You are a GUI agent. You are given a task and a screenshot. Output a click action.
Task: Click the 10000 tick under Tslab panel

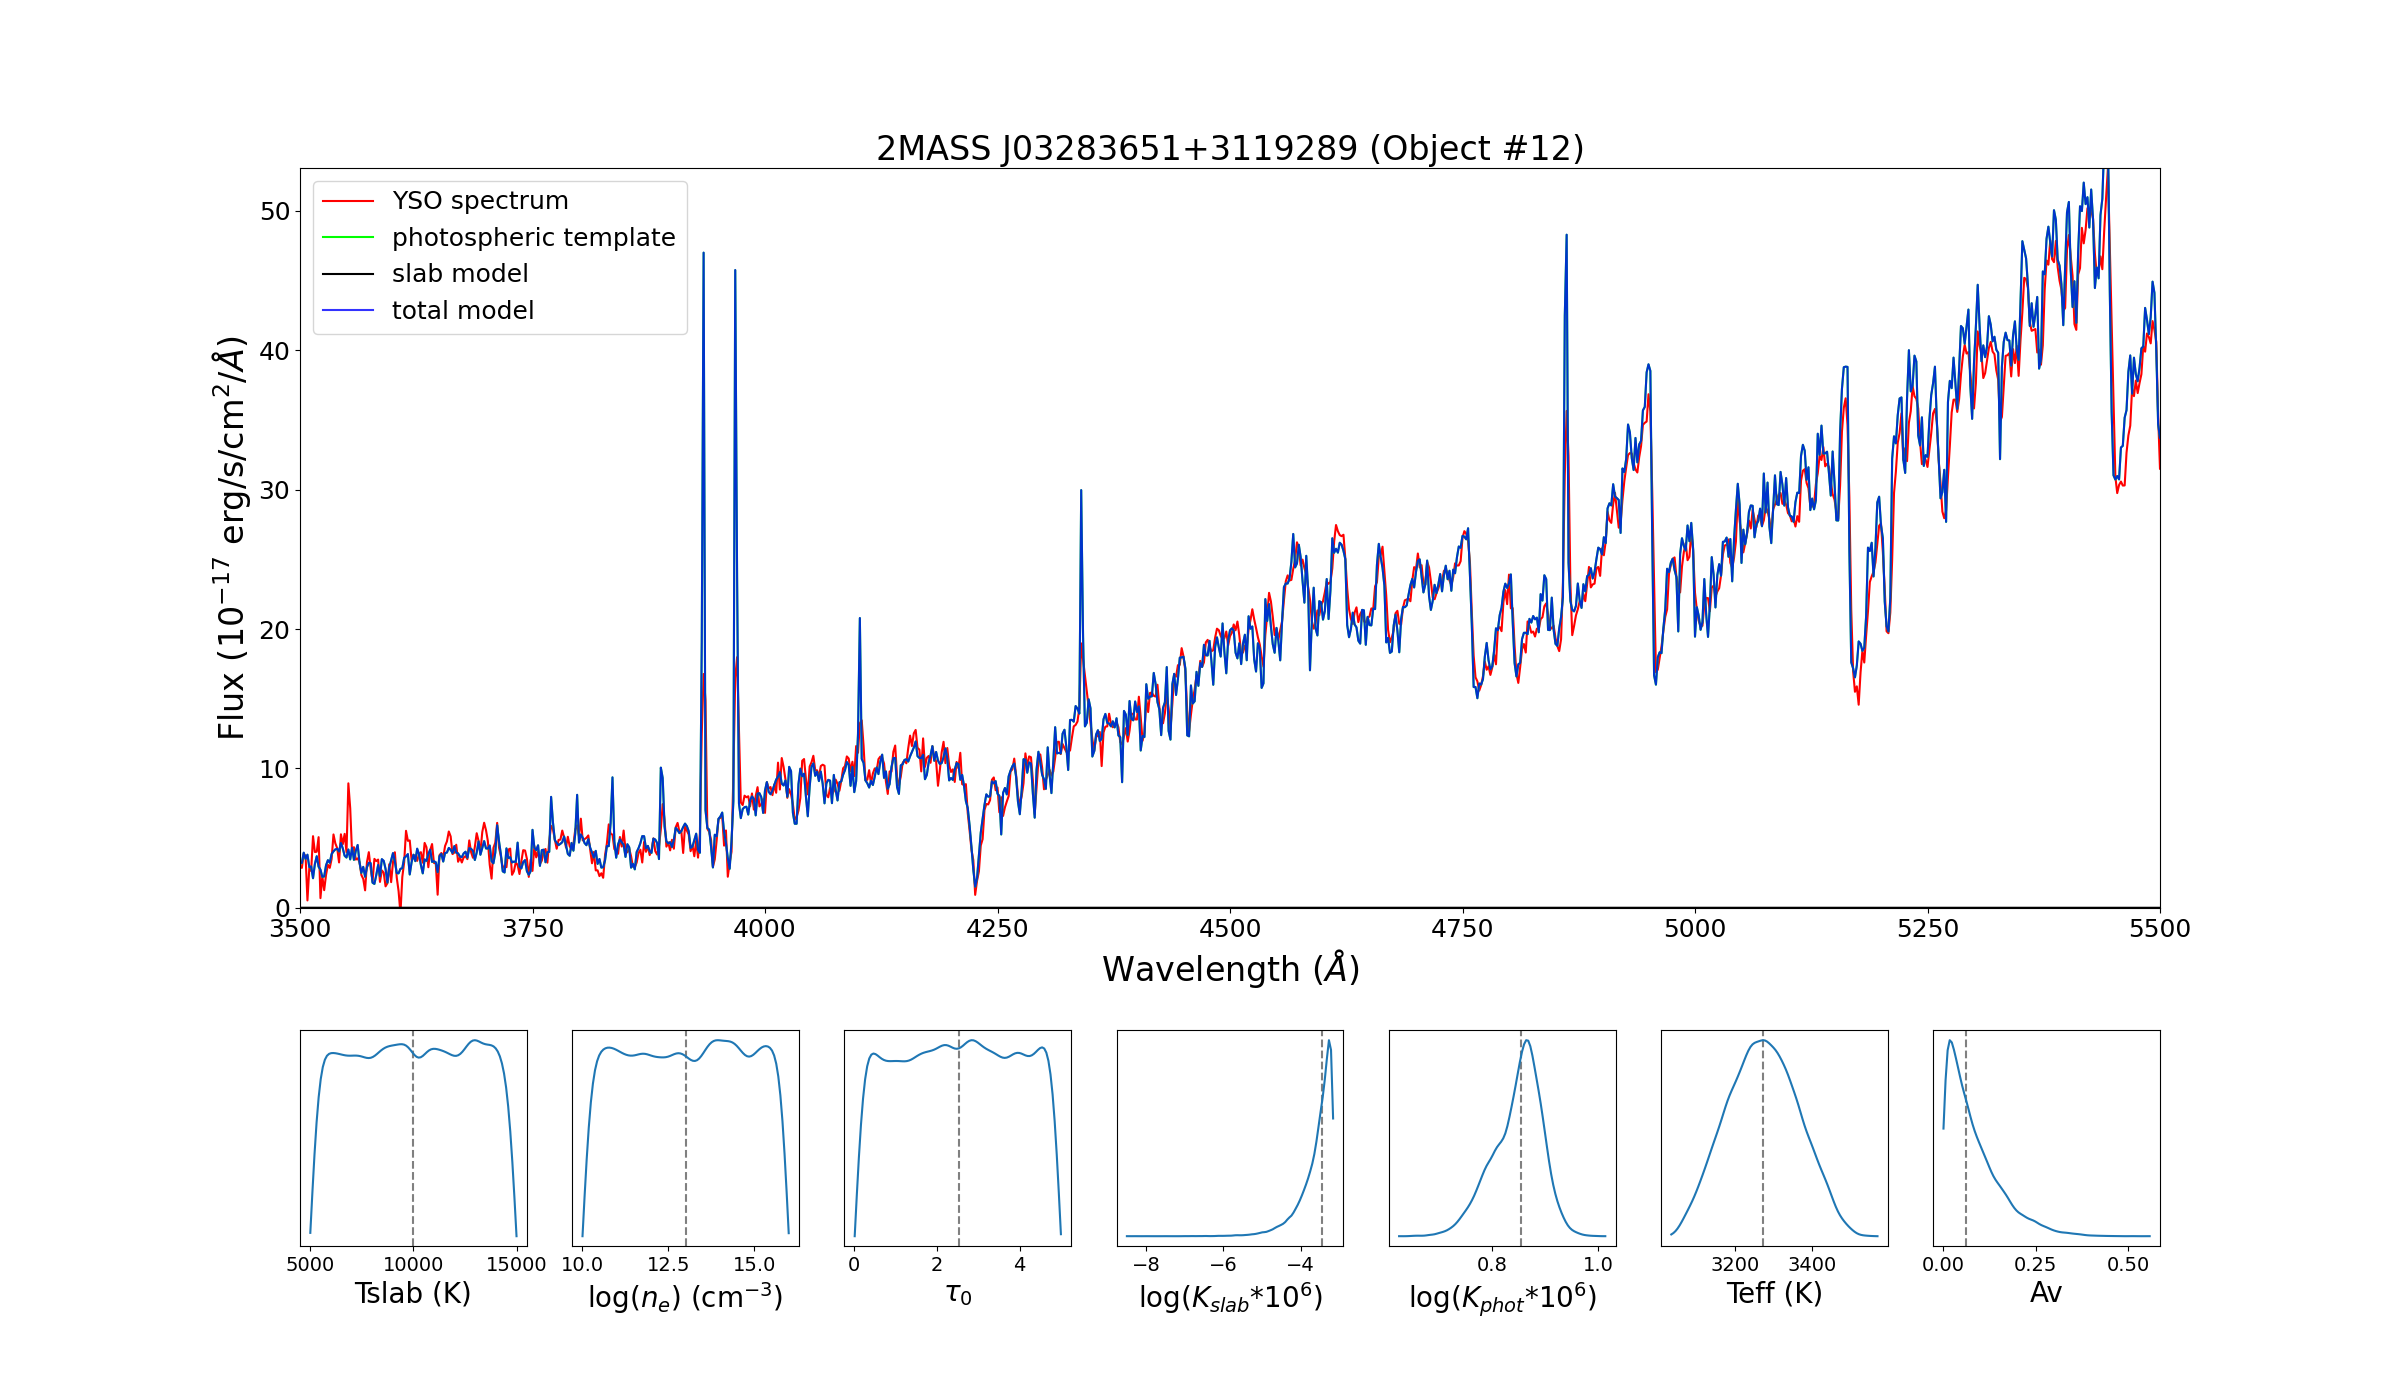[x=413, y=1264]
